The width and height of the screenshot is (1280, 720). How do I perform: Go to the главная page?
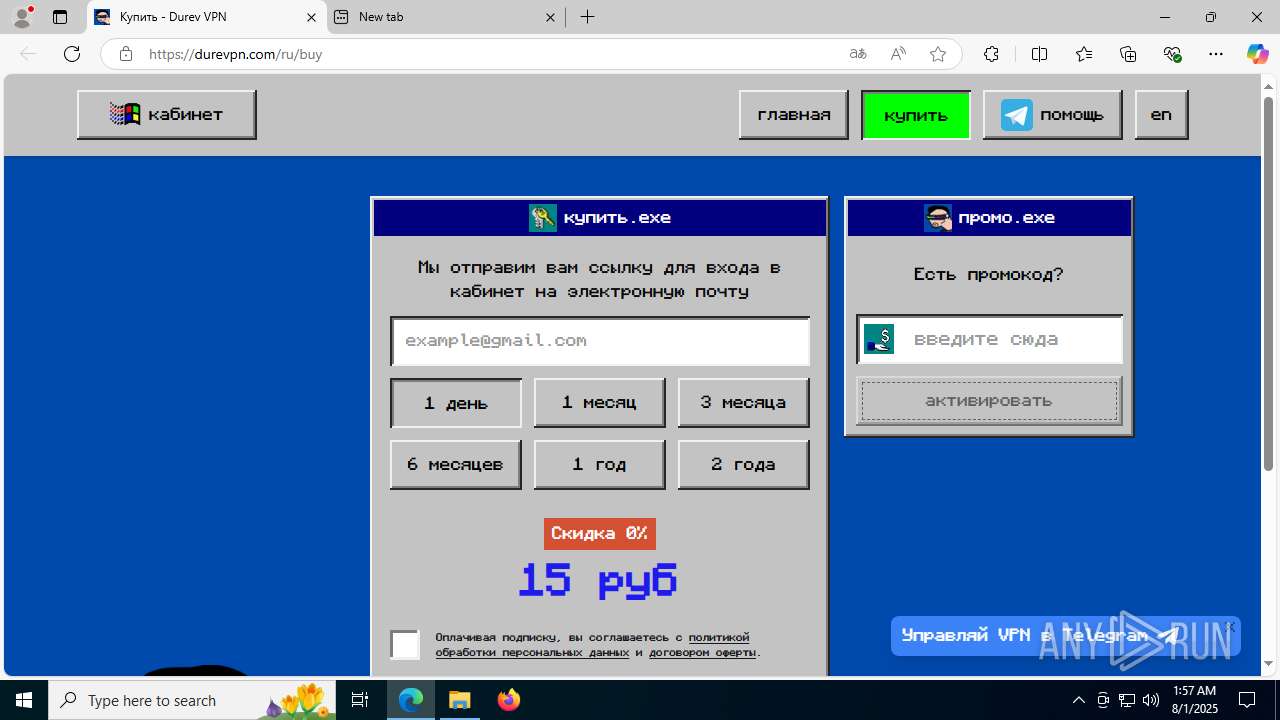793,114
